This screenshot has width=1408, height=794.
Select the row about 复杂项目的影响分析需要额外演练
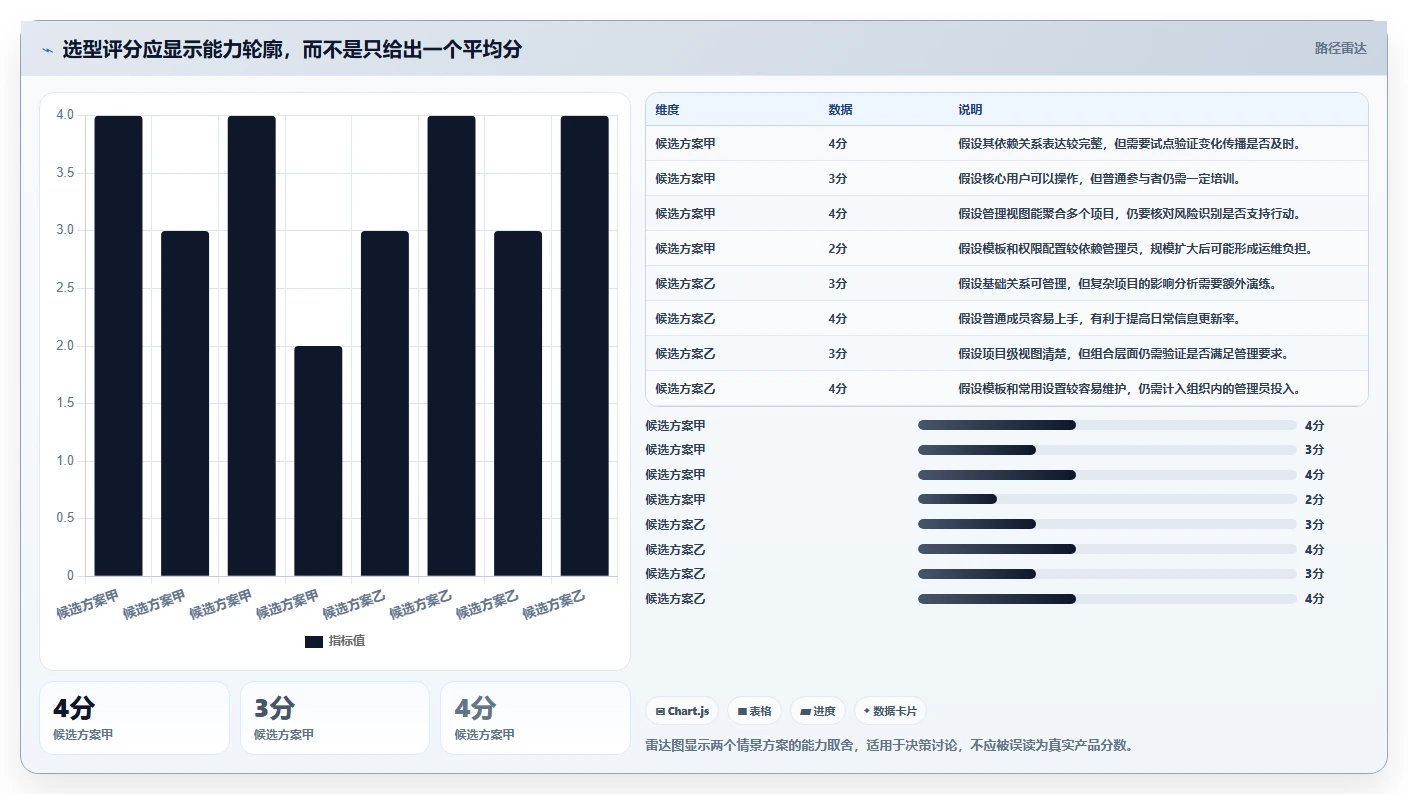tap(1006, 284)
